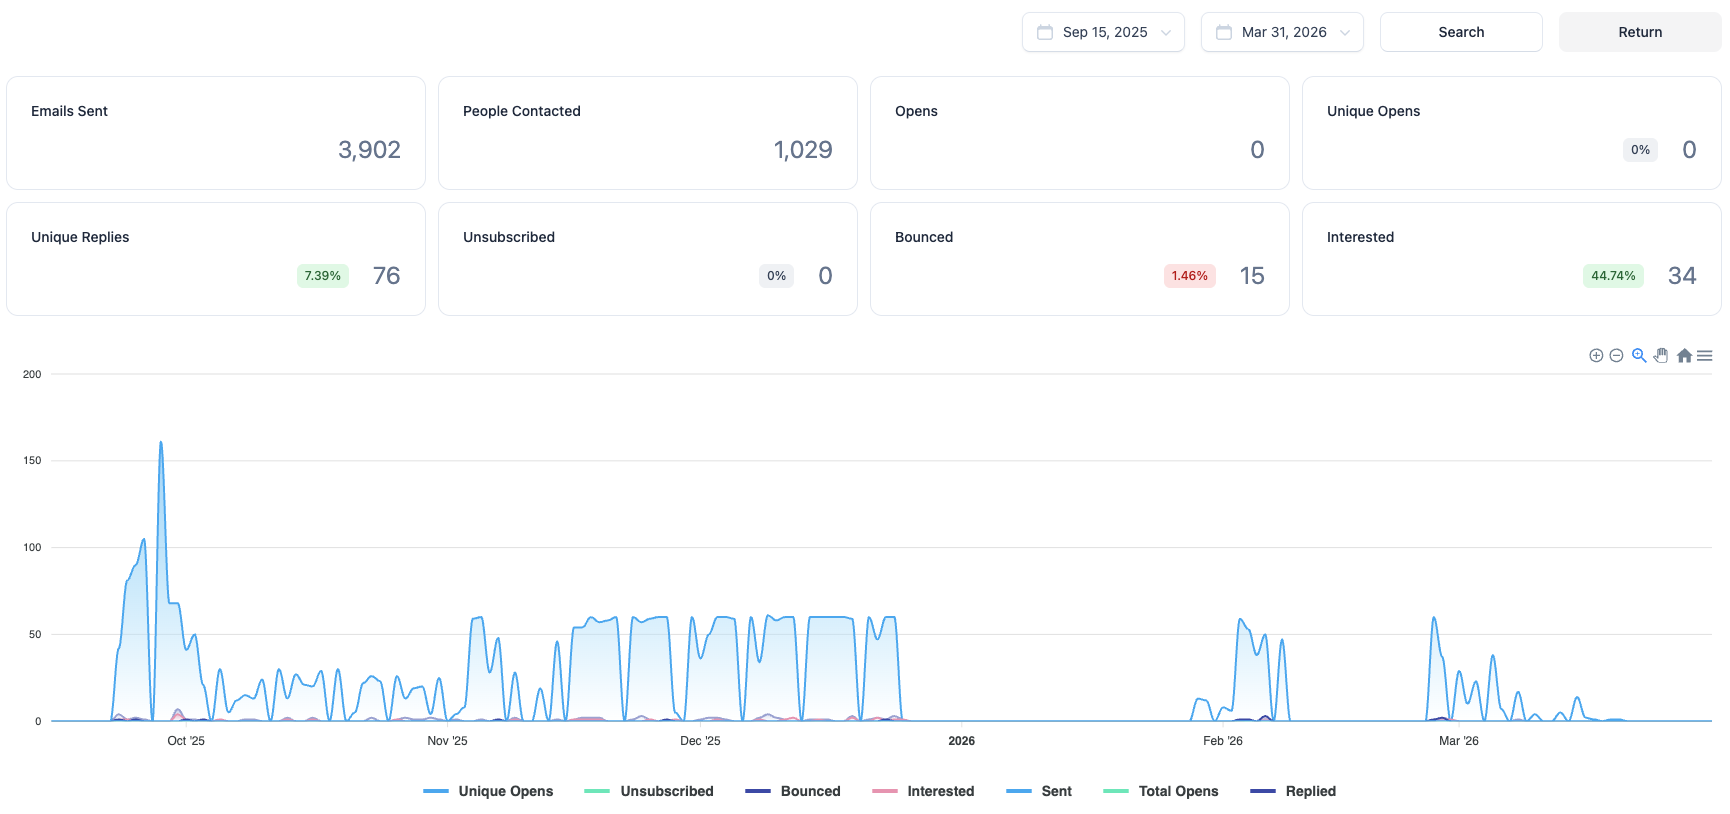Toggle the Interested series in legend
This screenshot has width=1730, height=814.
[x=923, y=791]
